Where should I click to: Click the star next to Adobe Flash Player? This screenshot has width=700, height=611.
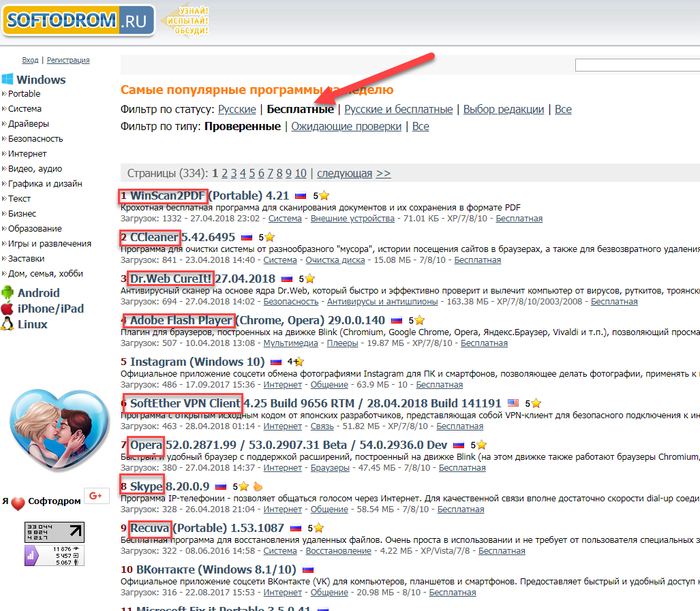tap(419, 320)
